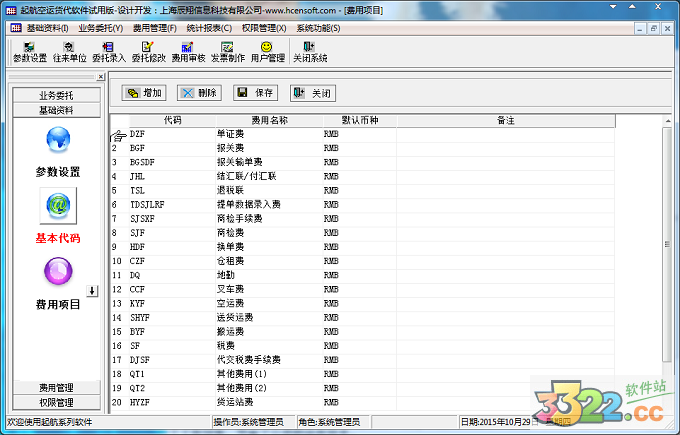Image resolution: width=680 pixels, height=435 pixels.
Task: Open 用户管理 smiley icon
Action: pyautogui.click(x=267, y=52)
